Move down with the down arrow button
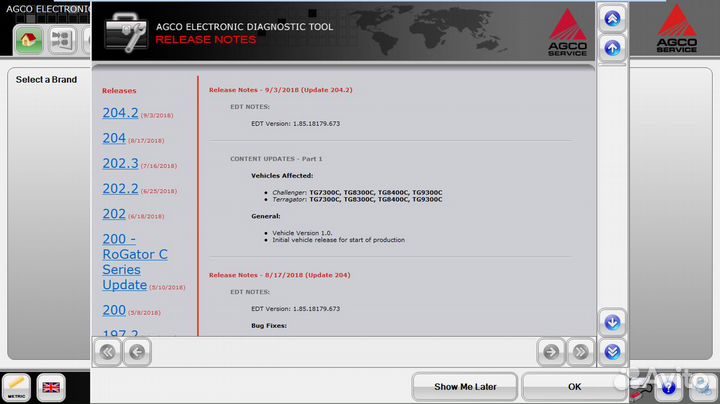Viewport: 720px width, 404px height. pos(612,323)
